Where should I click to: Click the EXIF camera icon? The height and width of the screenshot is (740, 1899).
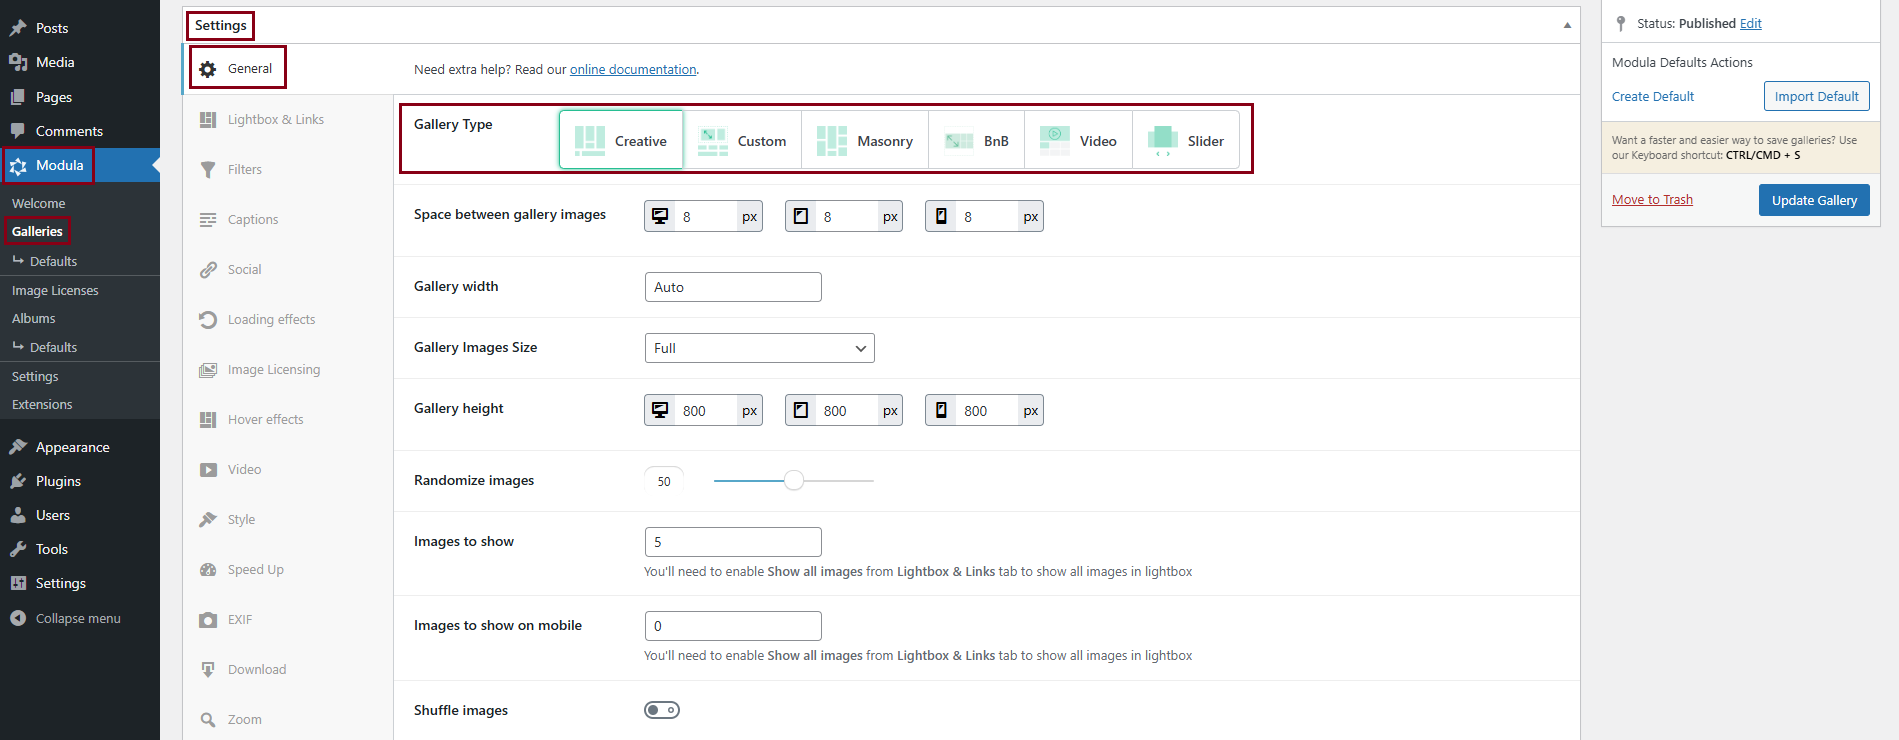(x=208, y=620)
